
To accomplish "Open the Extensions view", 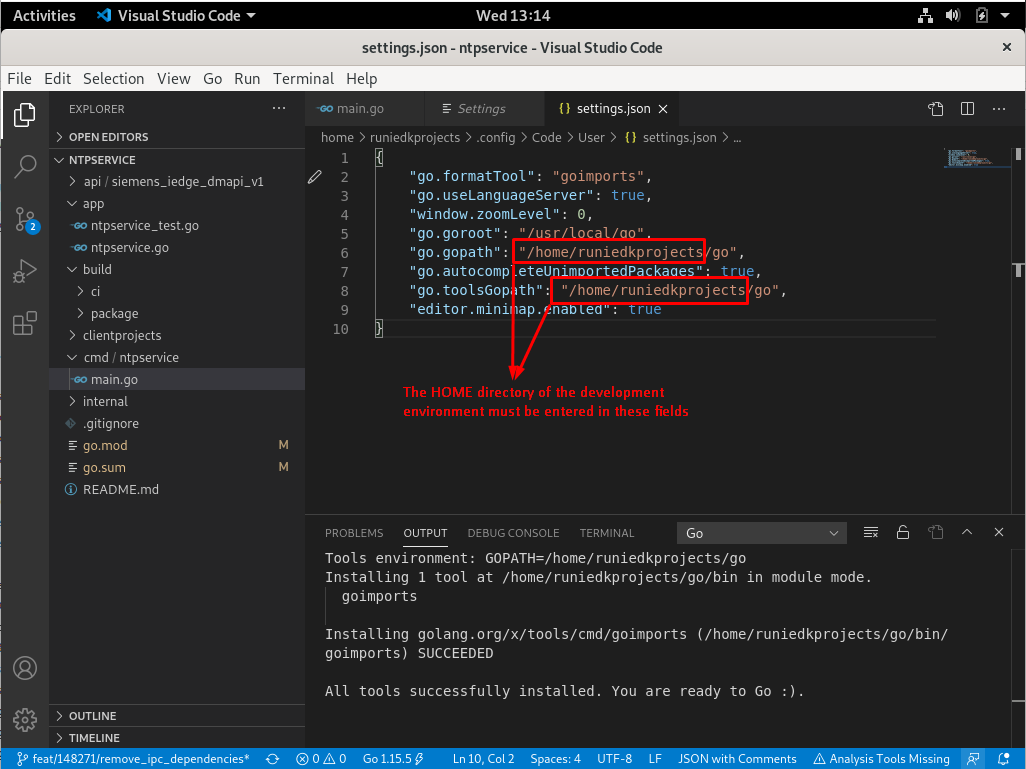I will pos(25,323).
